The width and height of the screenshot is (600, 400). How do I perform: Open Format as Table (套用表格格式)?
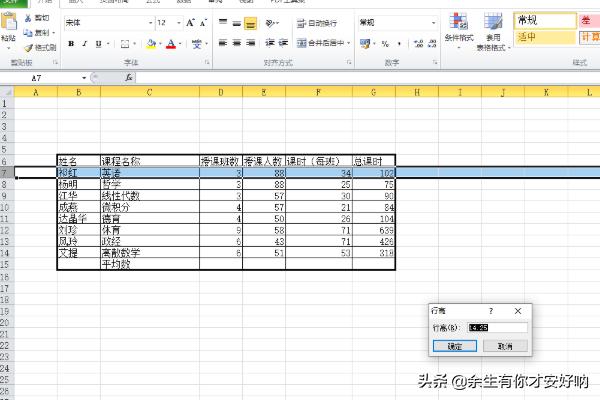tap(493, 32)
